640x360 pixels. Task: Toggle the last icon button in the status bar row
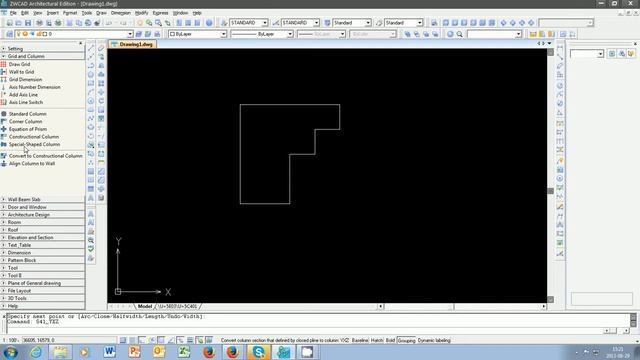209,340
